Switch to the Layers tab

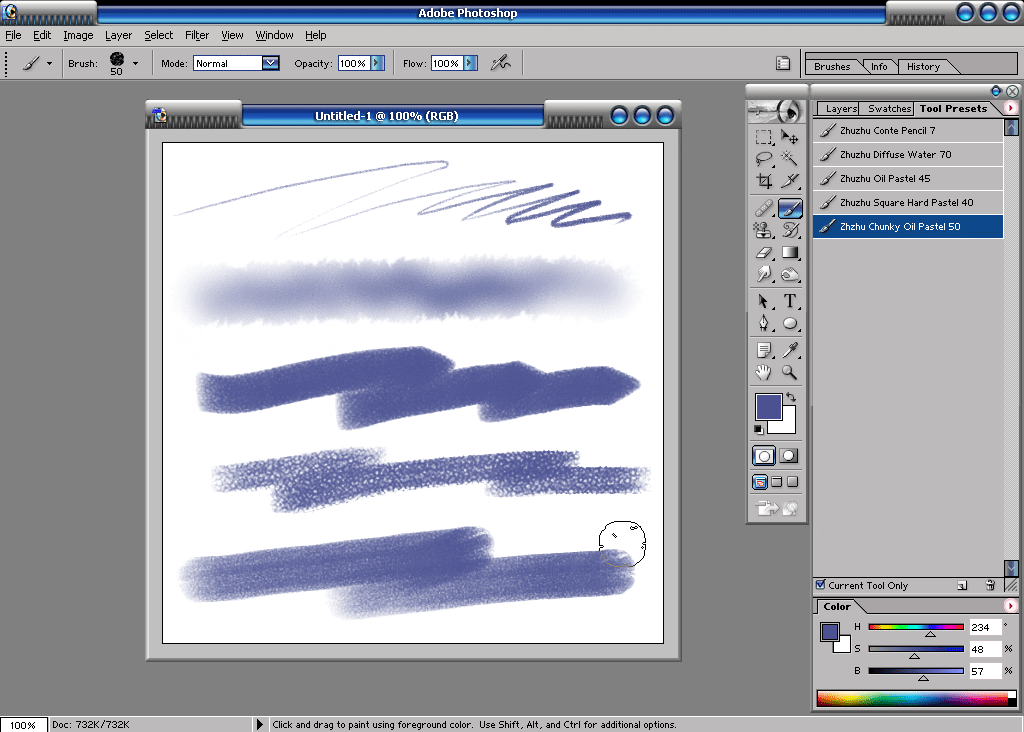click(x=840, y=109)
